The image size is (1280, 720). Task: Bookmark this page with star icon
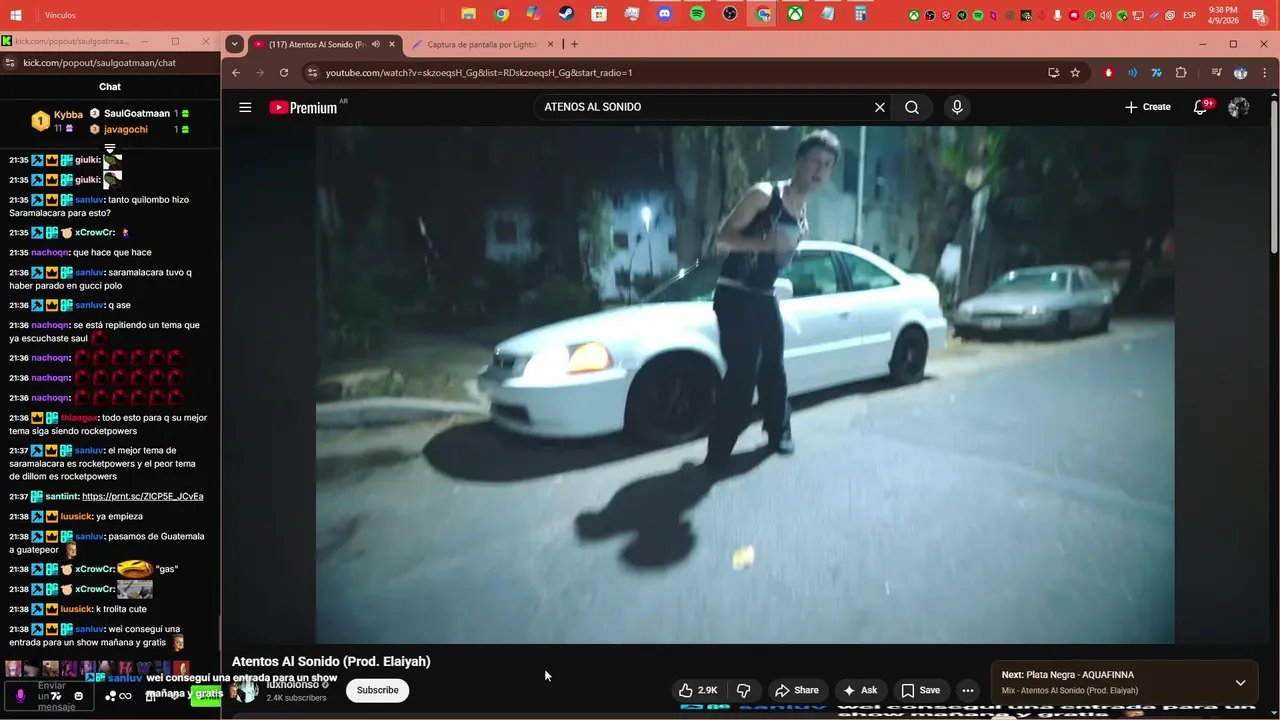pyautogui.click(x=1075, y=72)
